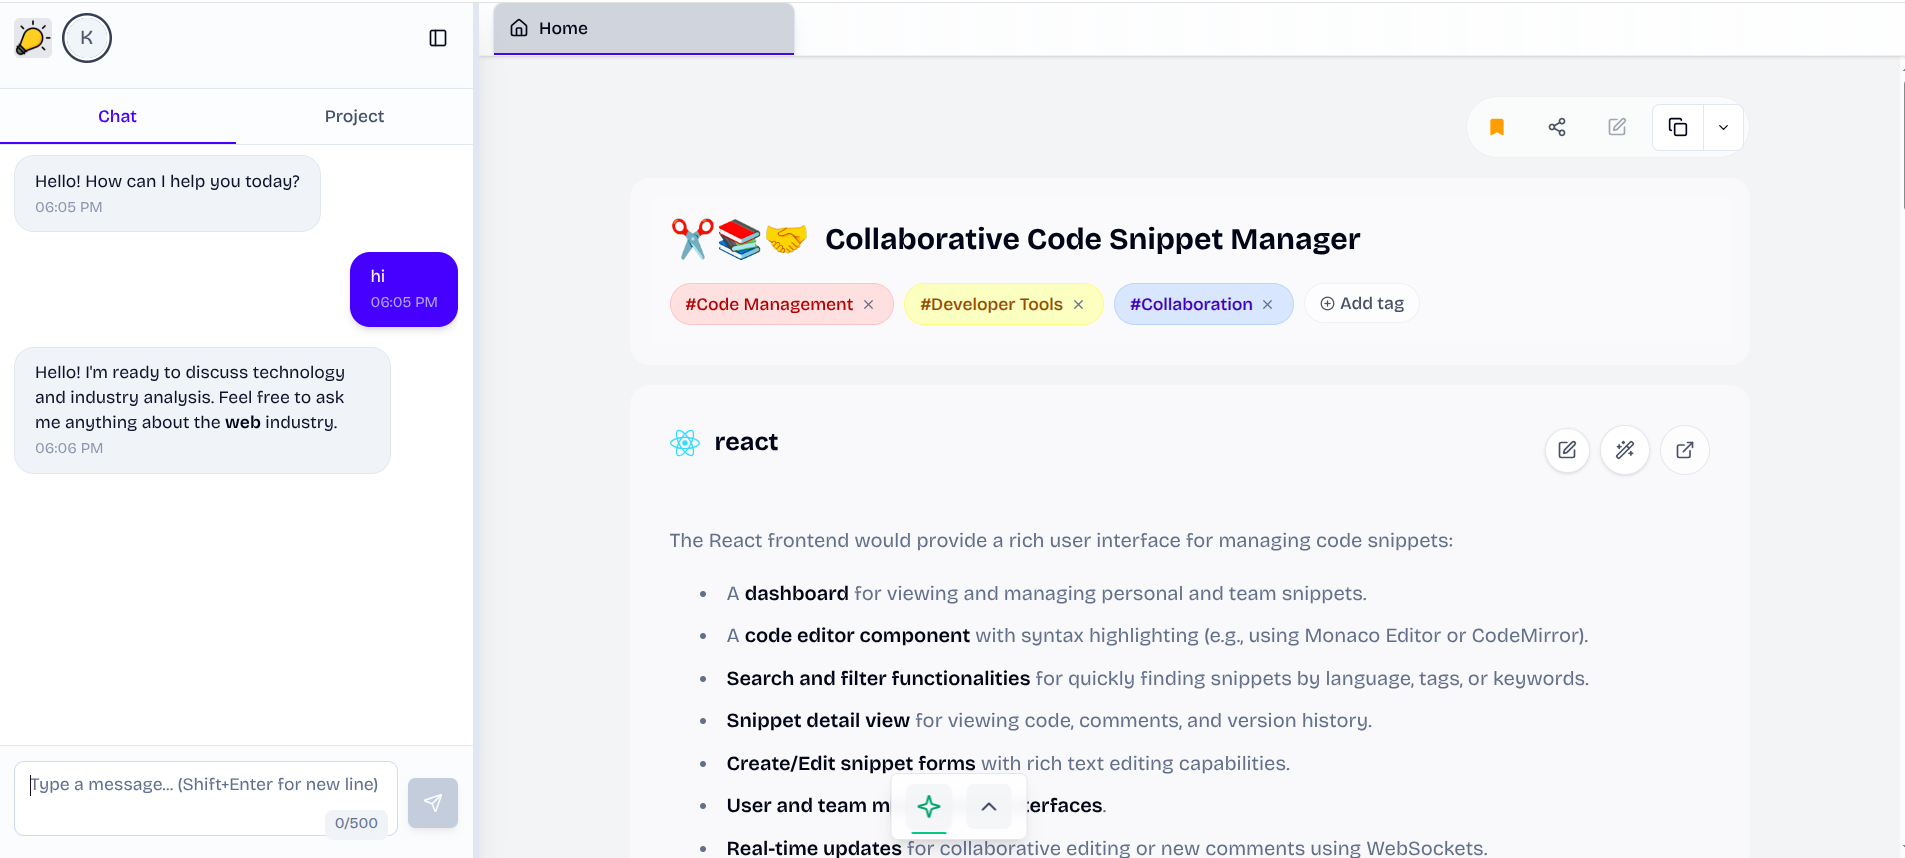This screenshot has height=858, width=1905.
Task: Remove the #Collaboration tag
Action: pyautogui.click(x=1267, y=305)
